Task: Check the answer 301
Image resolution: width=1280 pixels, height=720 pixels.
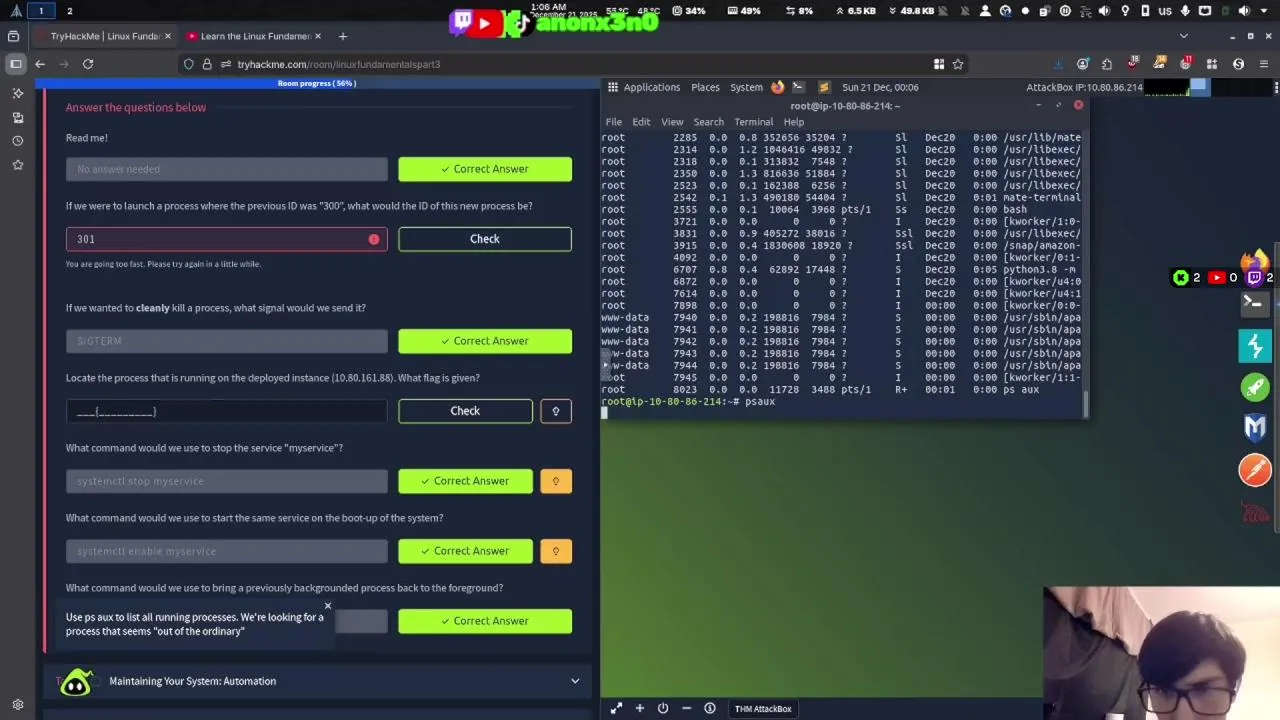Action: click(485, 239)
